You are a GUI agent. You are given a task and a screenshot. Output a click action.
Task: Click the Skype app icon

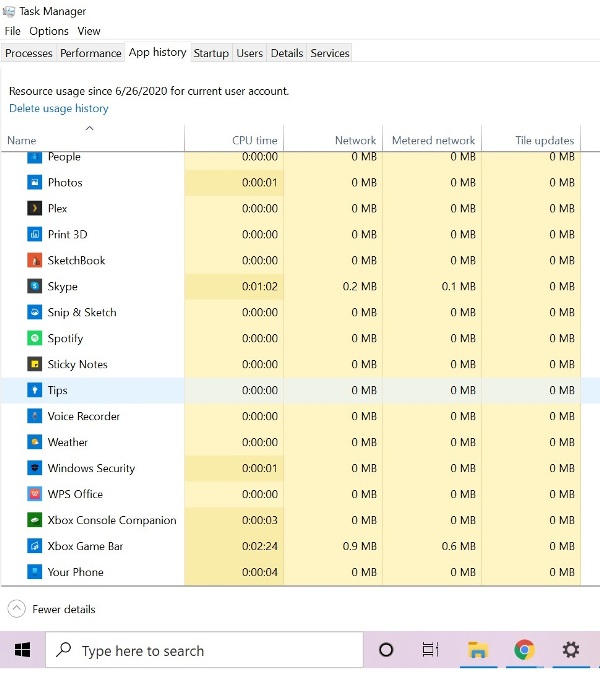(35, 286)
